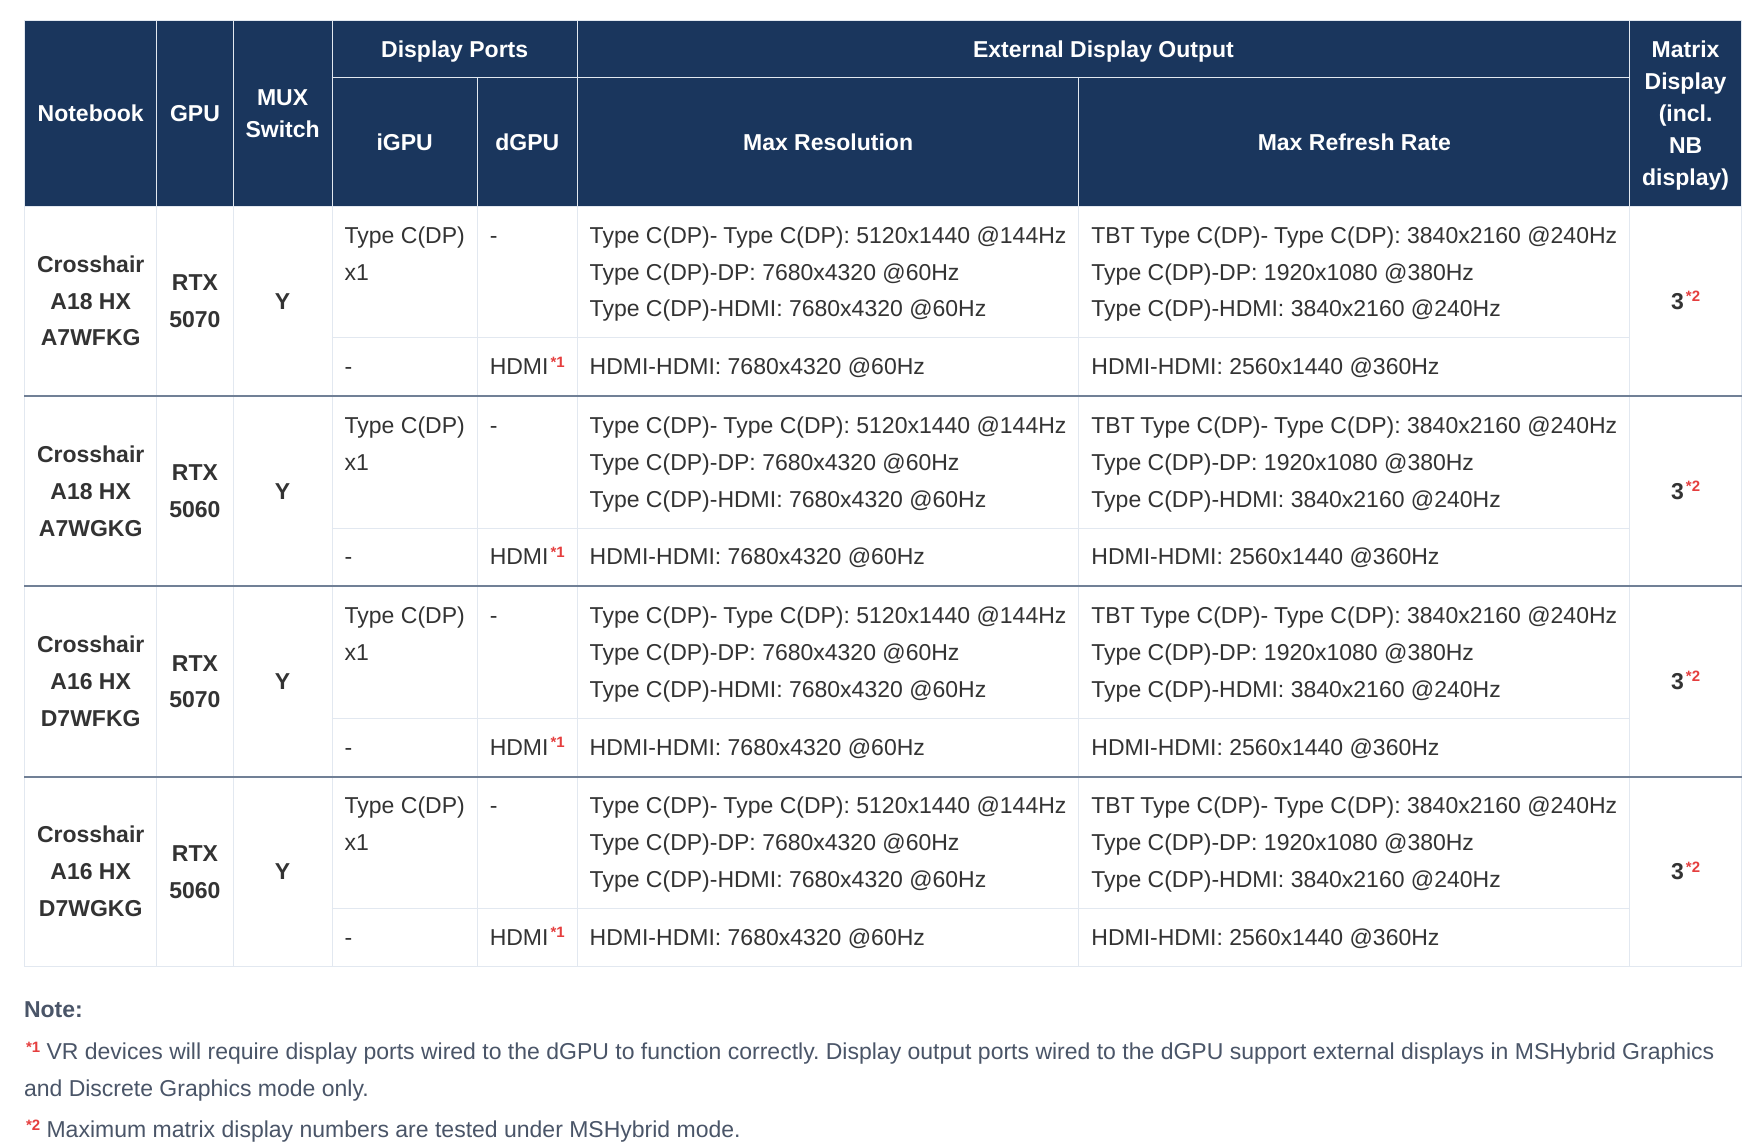Click the footnote marker on first HDMI entry

click(557, 362)
